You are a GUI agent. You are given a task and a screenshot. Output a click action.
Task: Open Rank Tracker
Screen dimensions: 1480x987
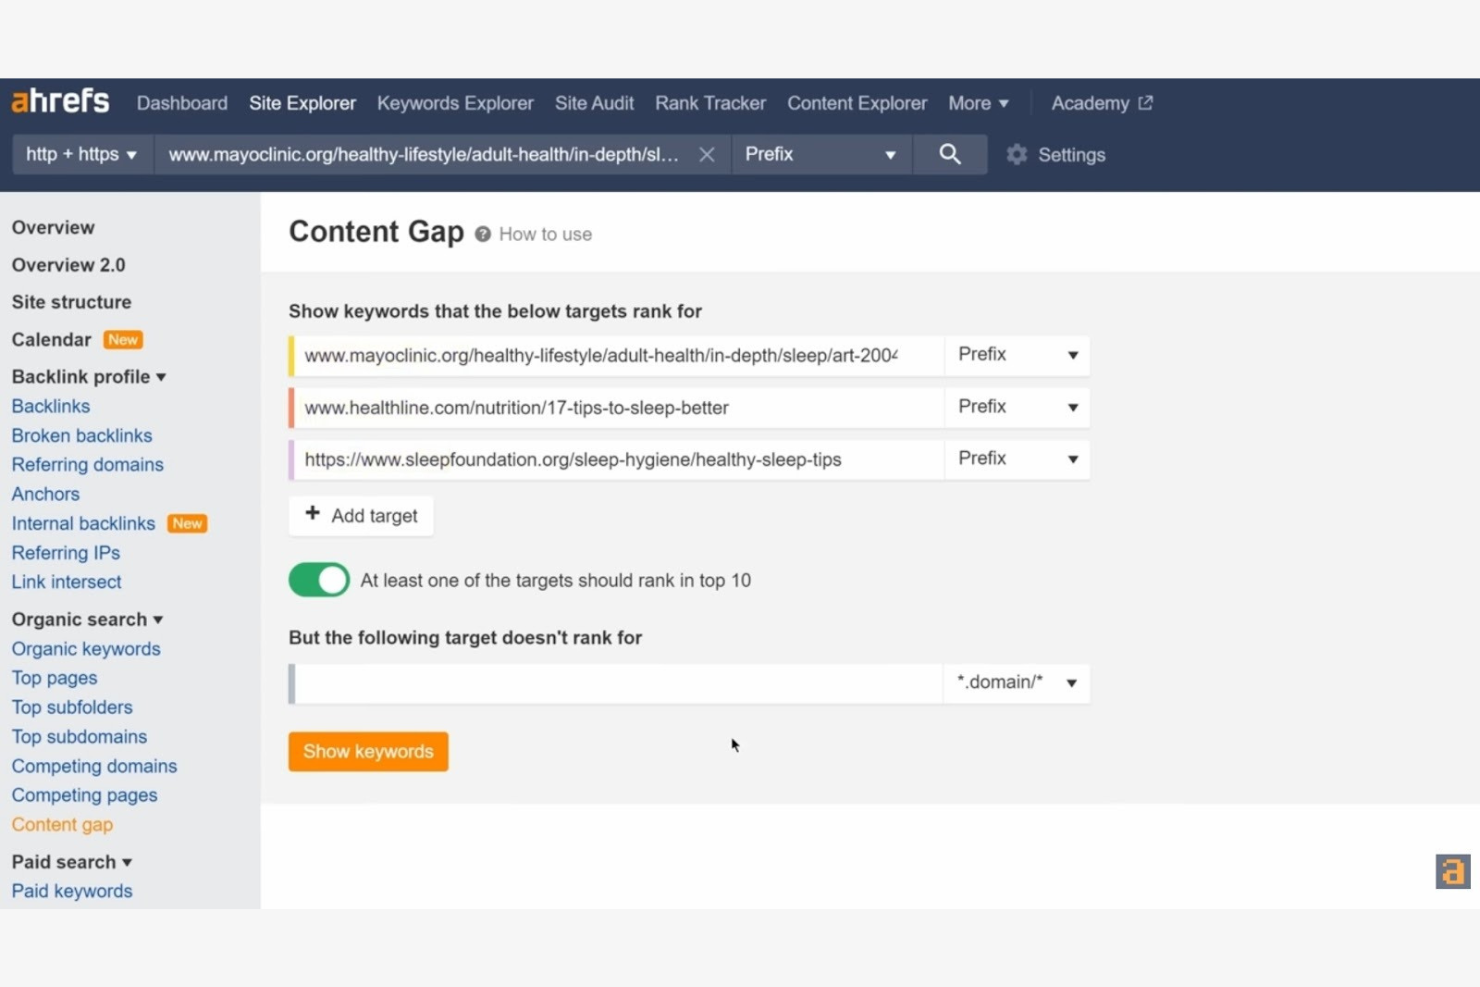click(x=710, y=103)
